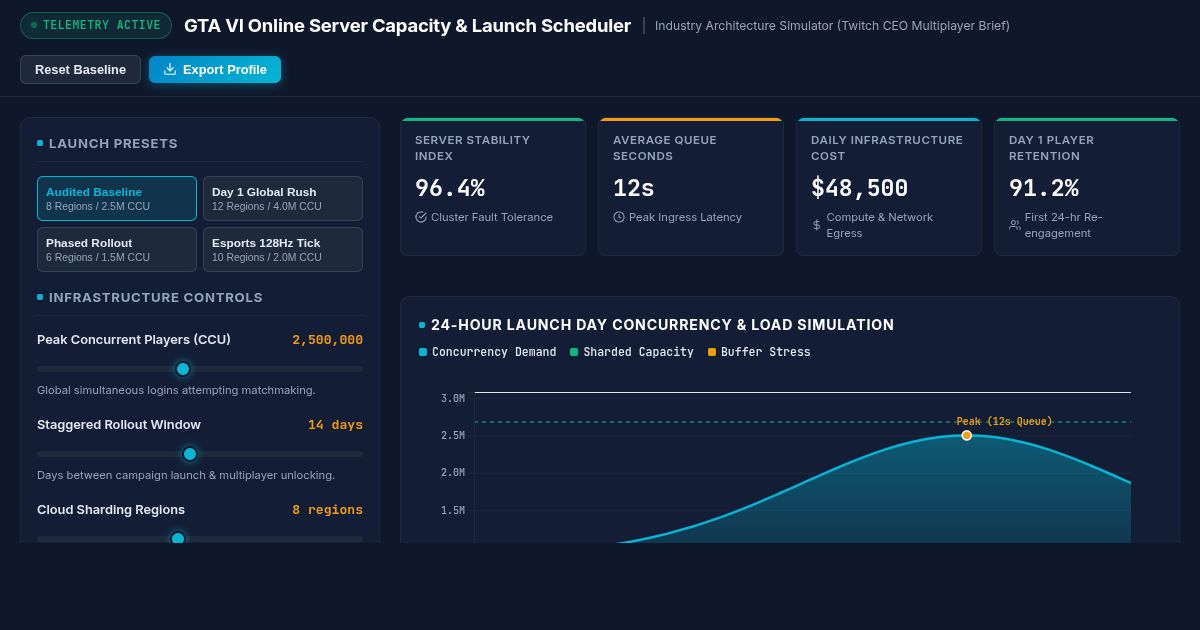Click the users icon beside First 24-hr Re-engagement

[1015, 225]
